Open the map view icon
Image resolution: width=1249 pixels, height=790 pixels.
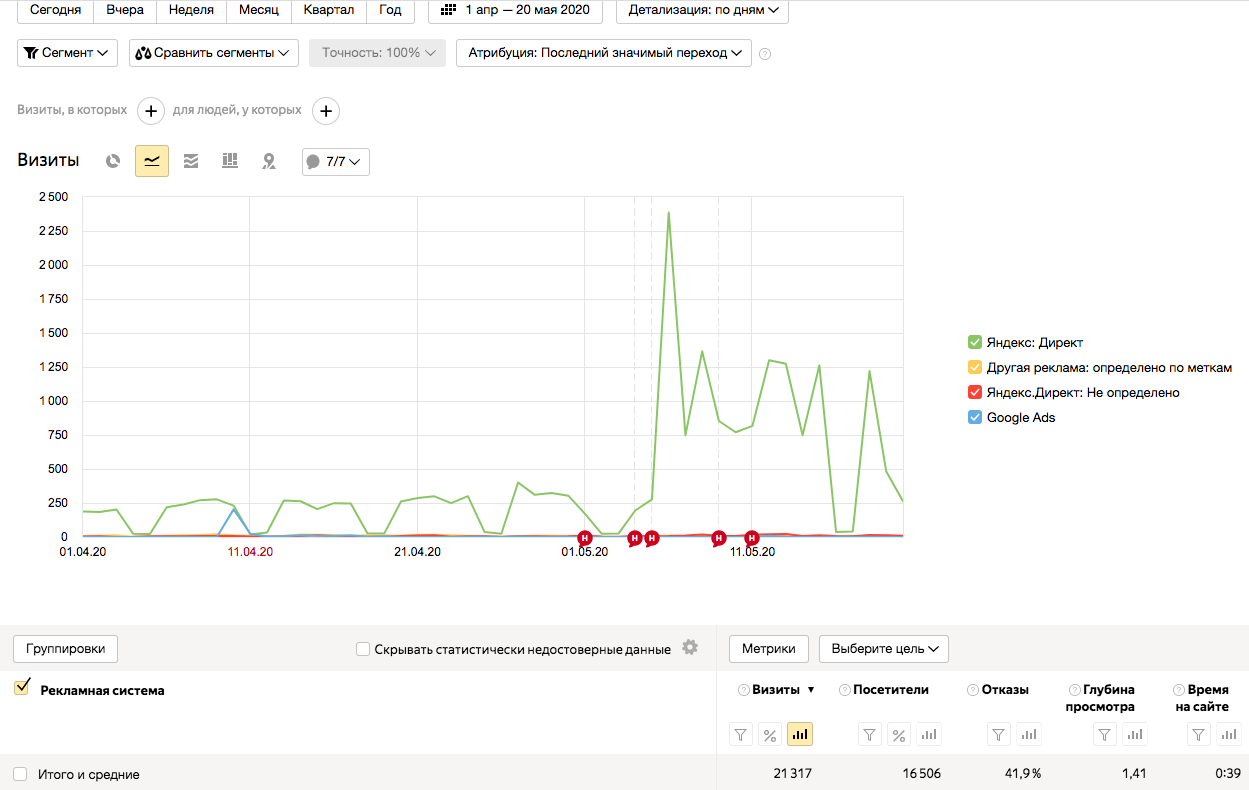pyautogui.click(x=268, y=161)
